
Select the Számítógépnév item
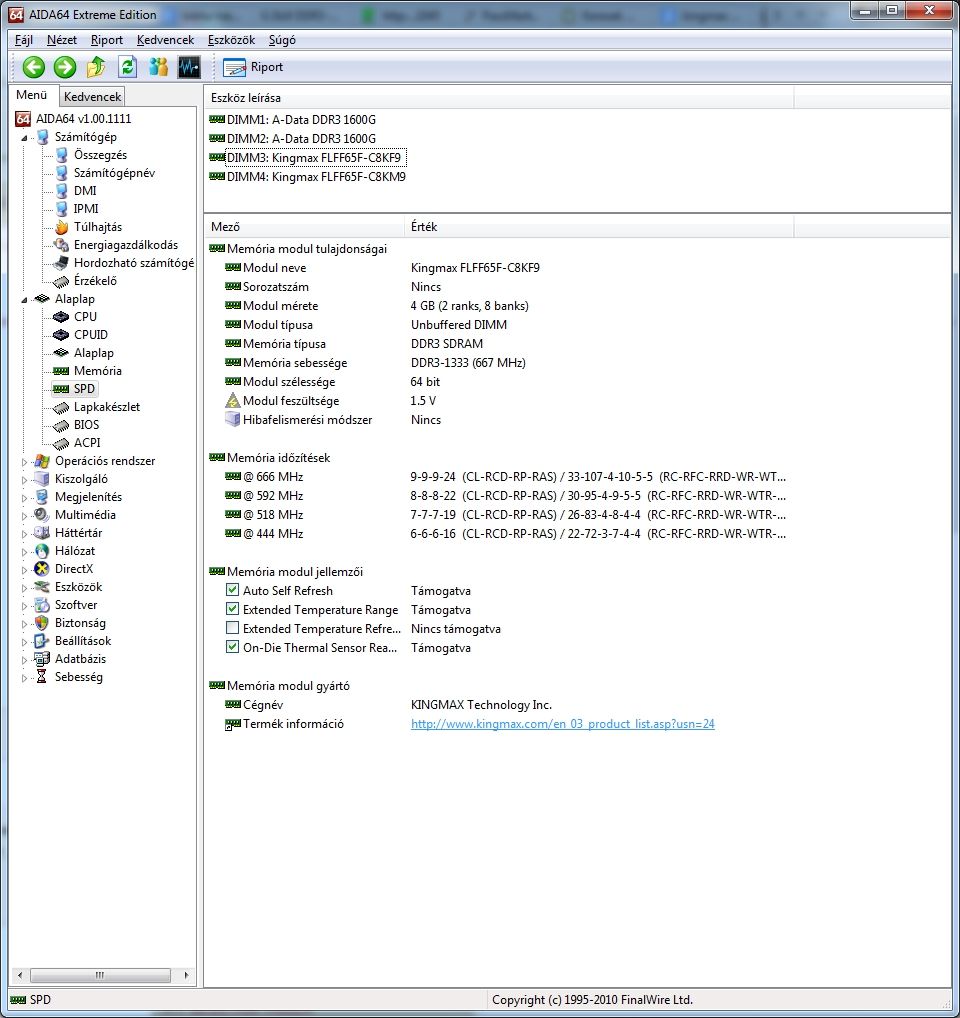(x=114, y=173)
